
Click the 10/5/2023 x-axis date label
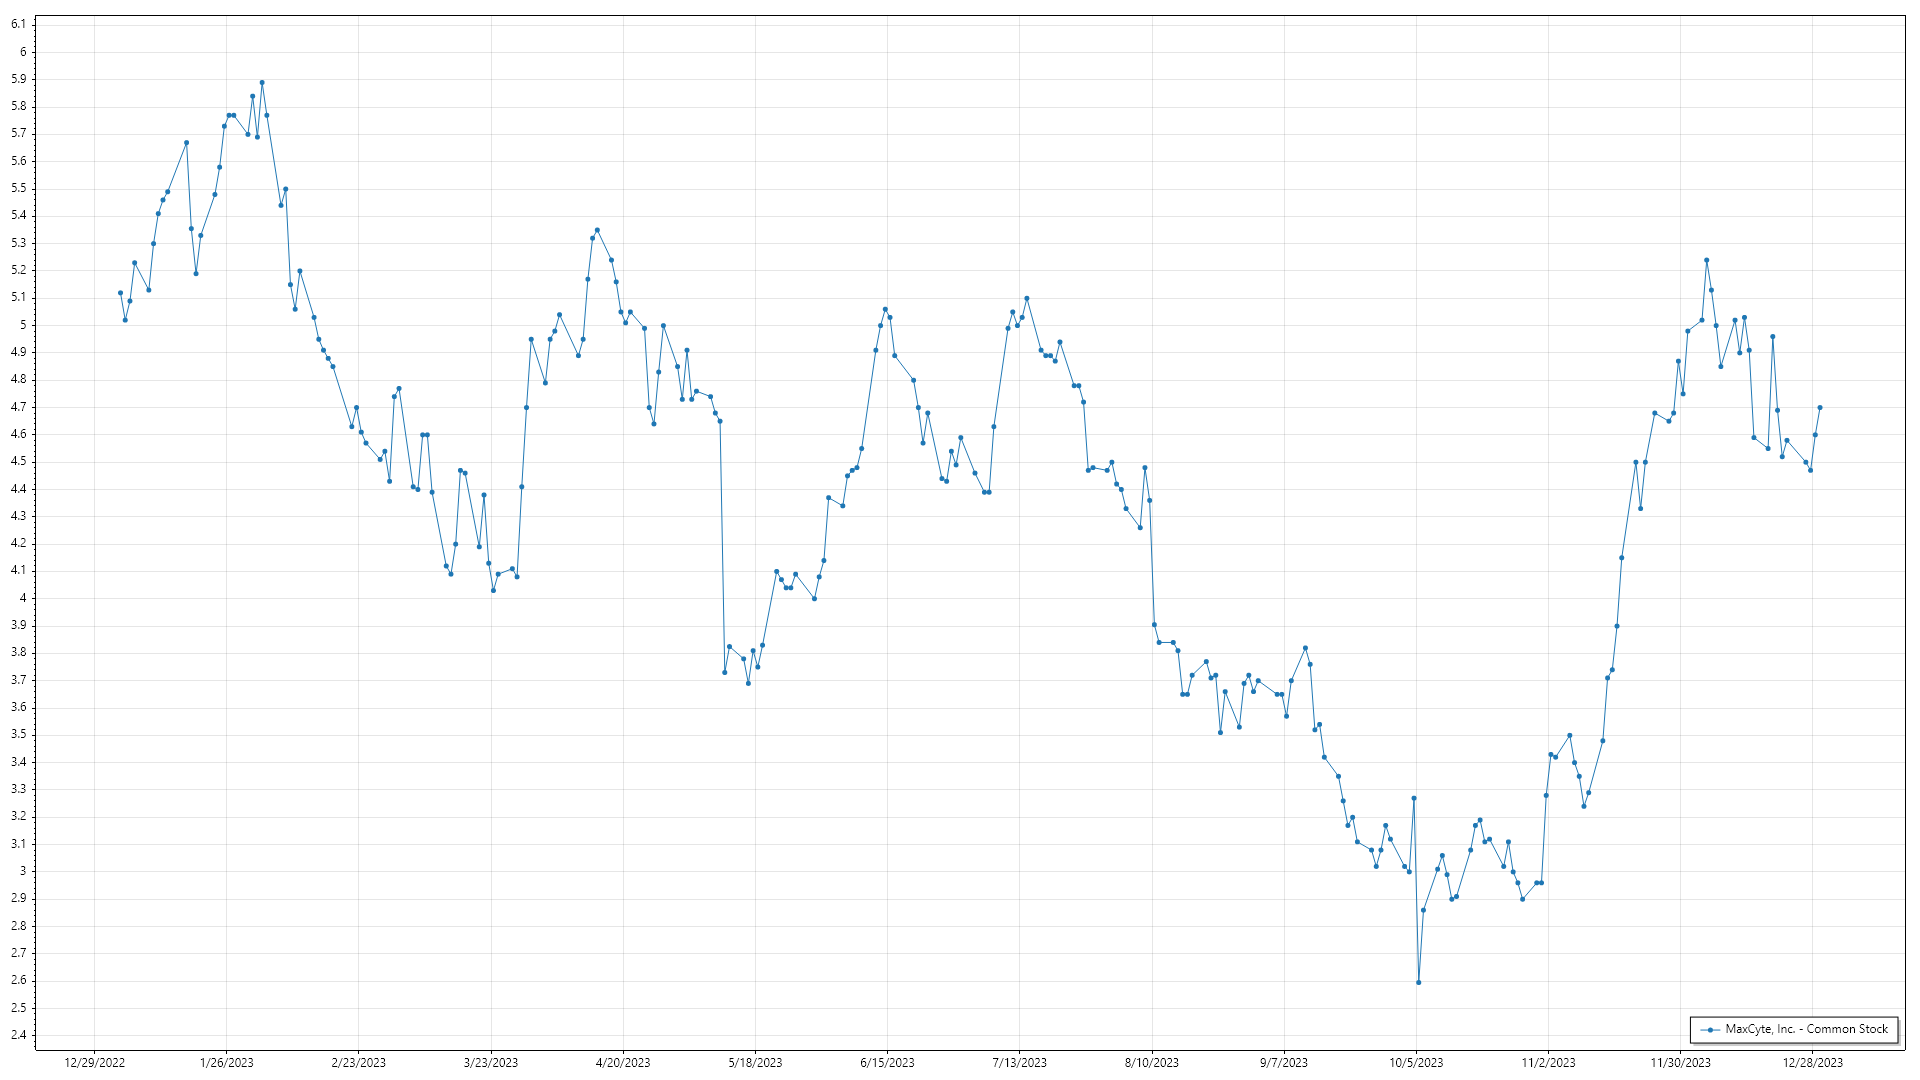[1416, 1063]
